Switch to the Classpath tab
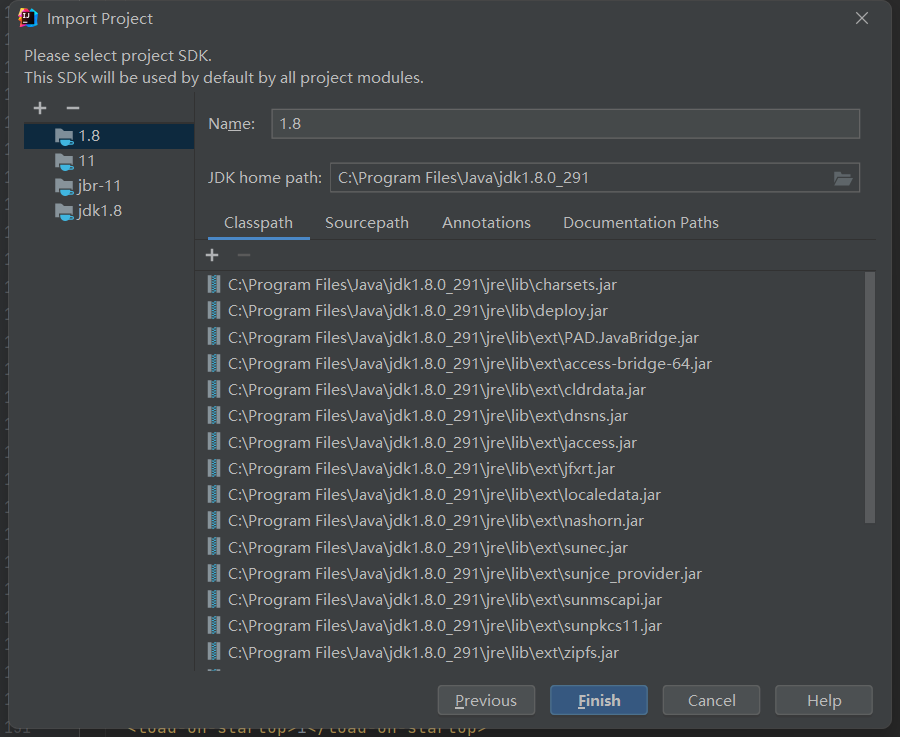Viewport: 900px width, 737px height. [x=258, y=223]
